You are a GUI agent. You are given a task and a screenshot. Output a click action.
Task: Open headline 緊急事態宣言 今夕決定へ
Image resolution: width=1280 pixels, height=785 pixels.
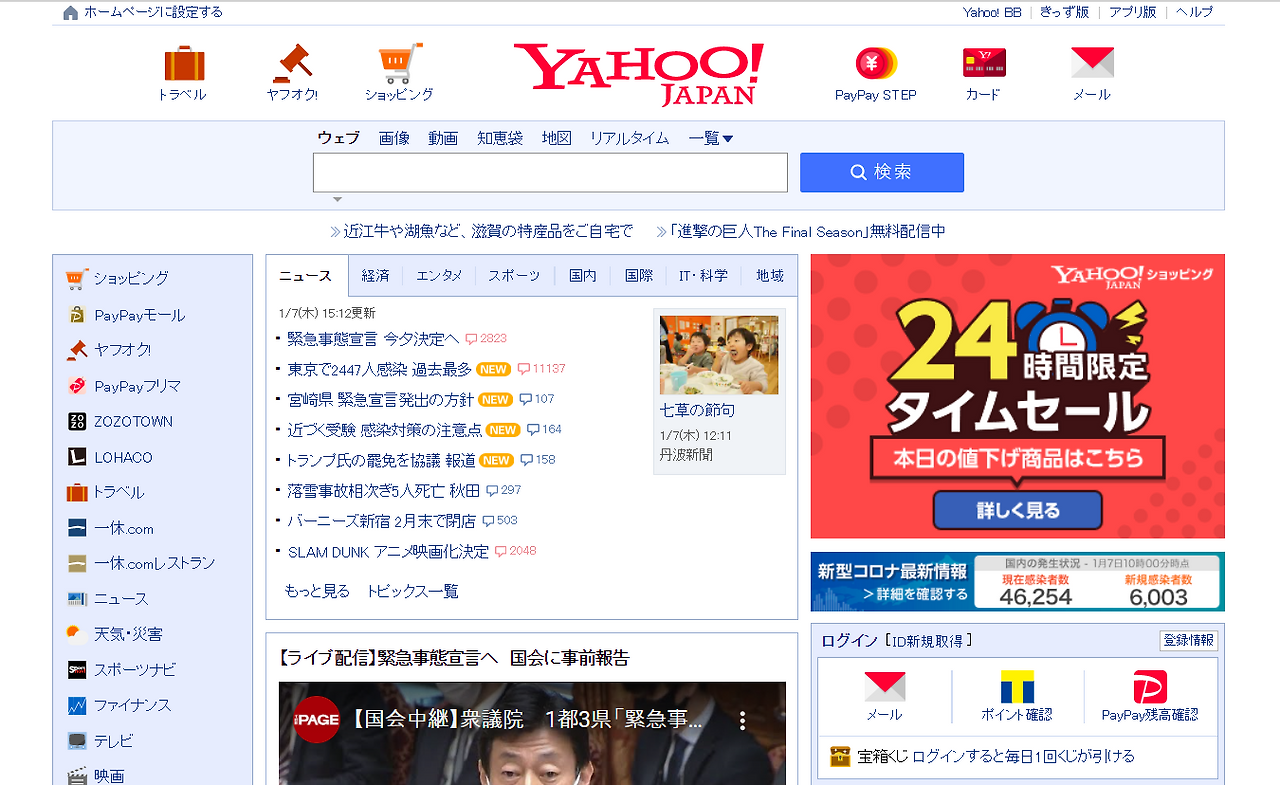pos(373,339)
